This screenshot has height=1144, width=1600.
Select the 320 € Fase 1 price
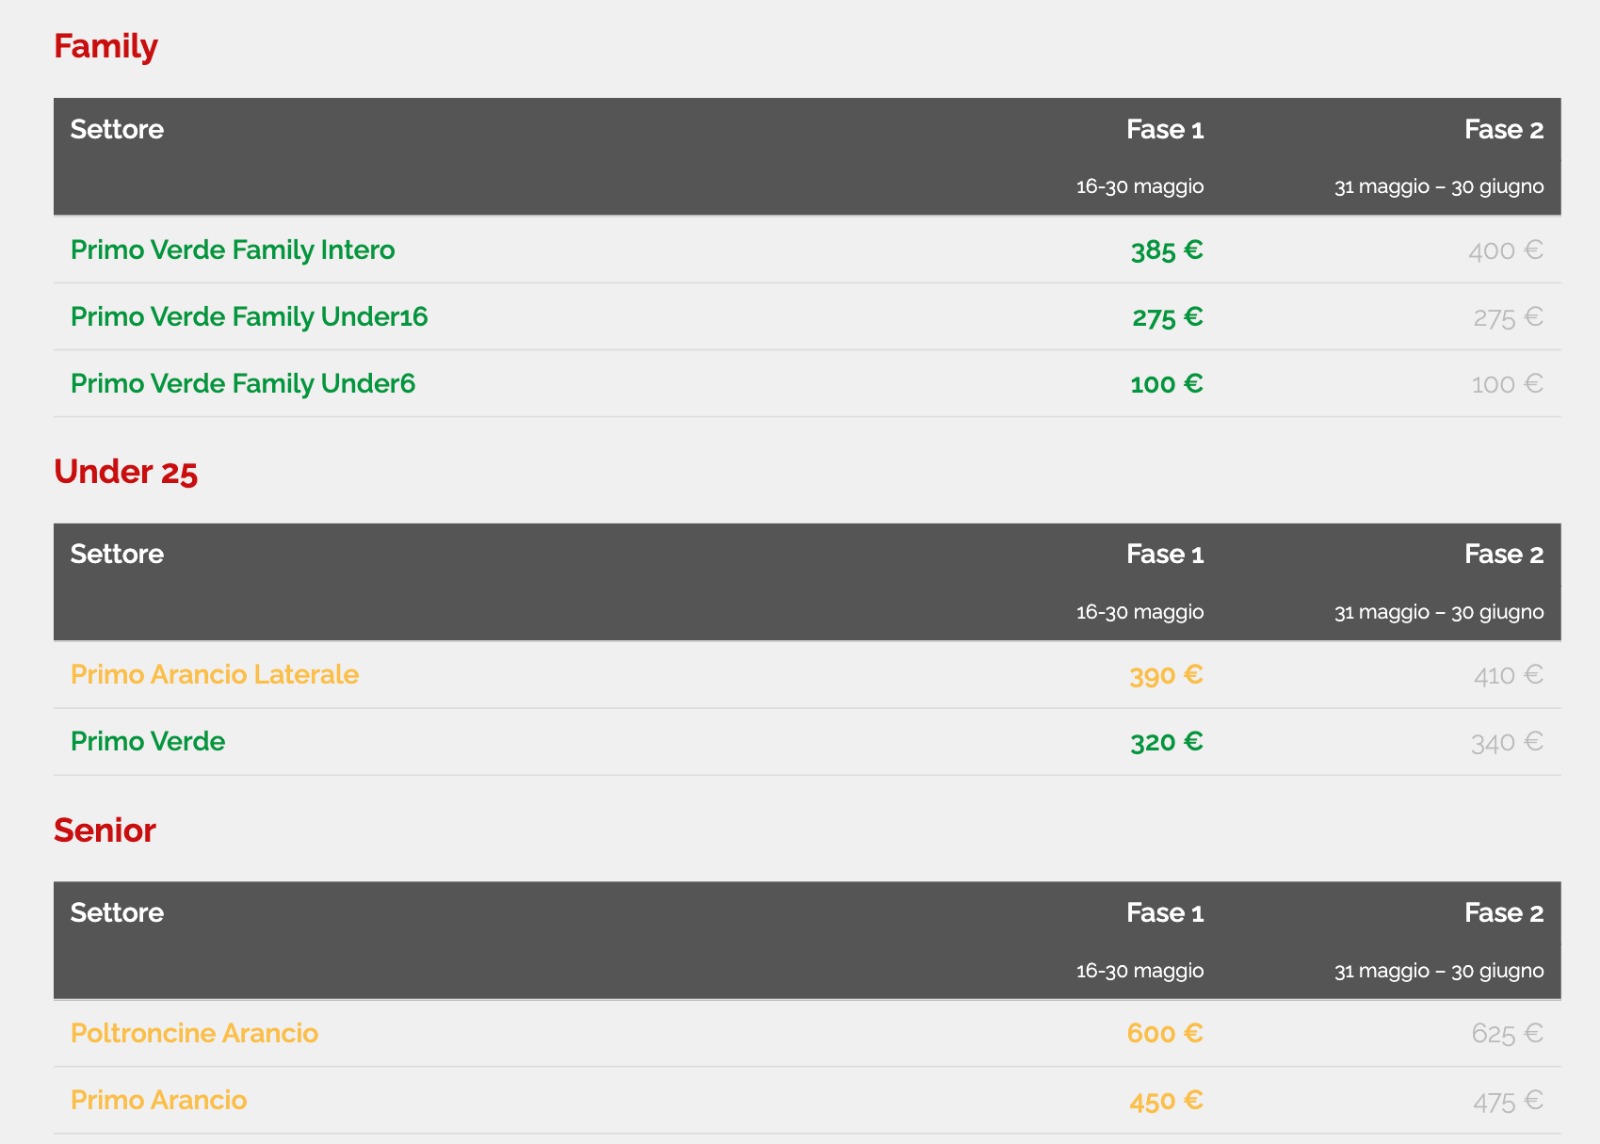tap(1166, 742)
